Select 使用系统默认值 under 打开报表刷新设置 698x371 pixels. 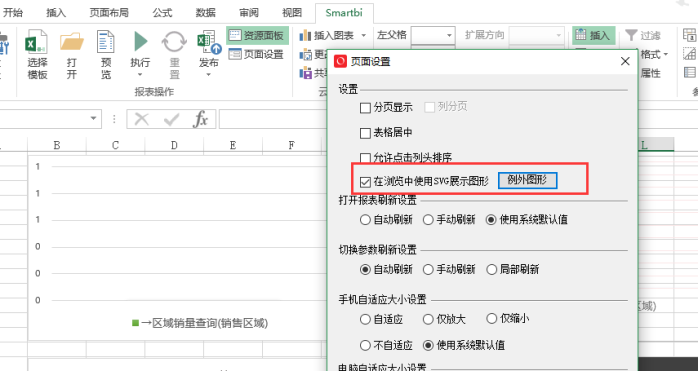tap(491, 220)
